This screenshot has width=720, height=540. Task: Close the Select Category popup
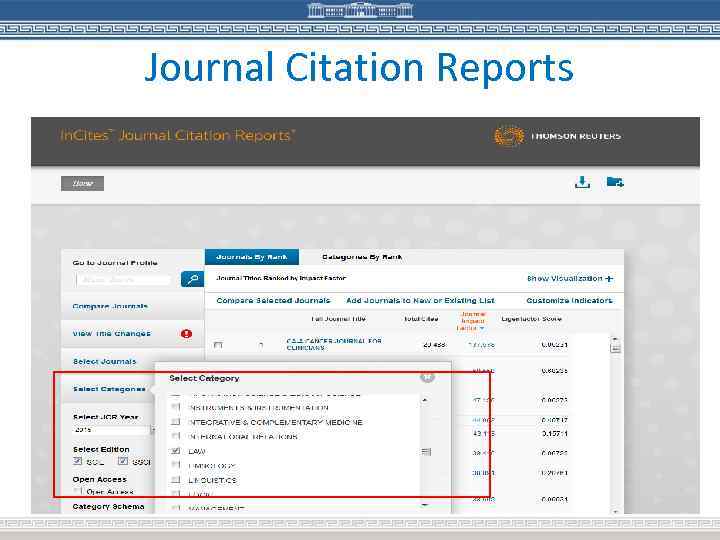tap(427, 378)
